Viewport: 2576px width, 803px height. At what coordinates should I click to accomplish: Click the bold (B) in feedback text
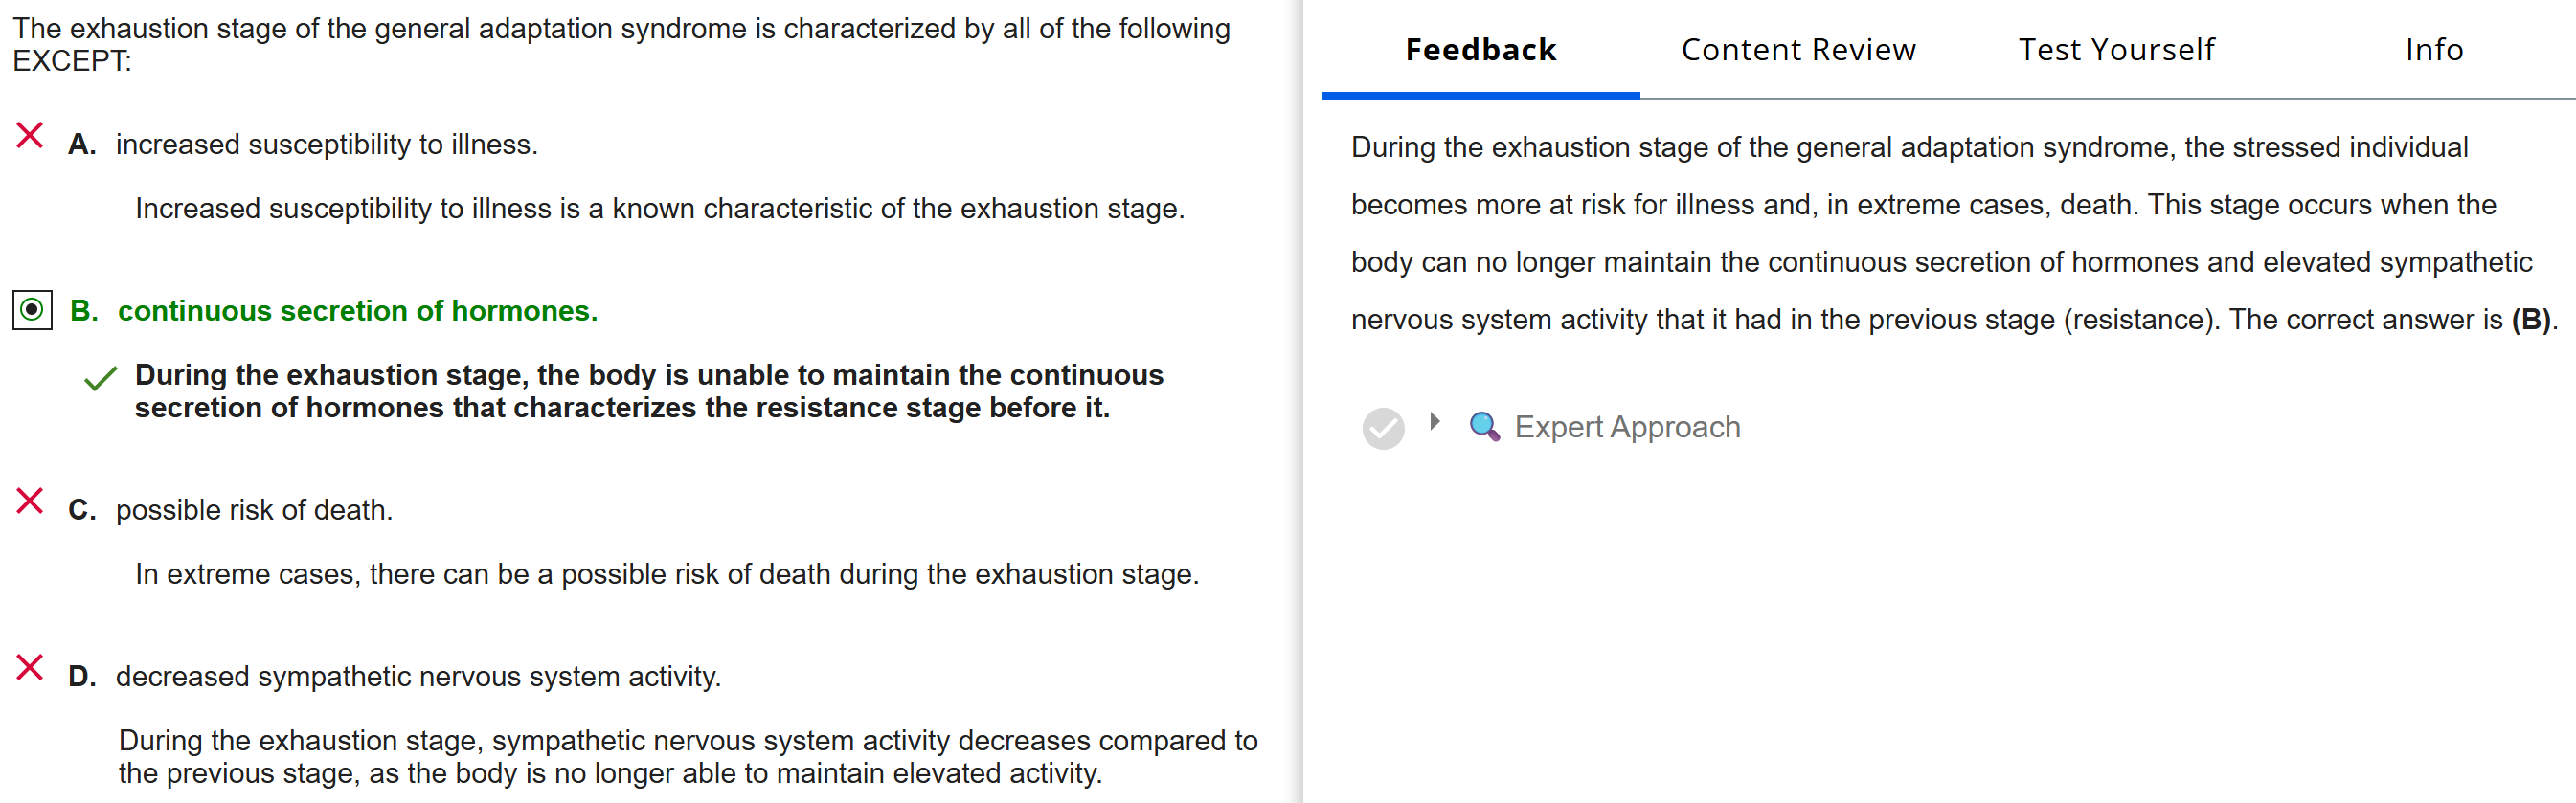point(2531,320)
